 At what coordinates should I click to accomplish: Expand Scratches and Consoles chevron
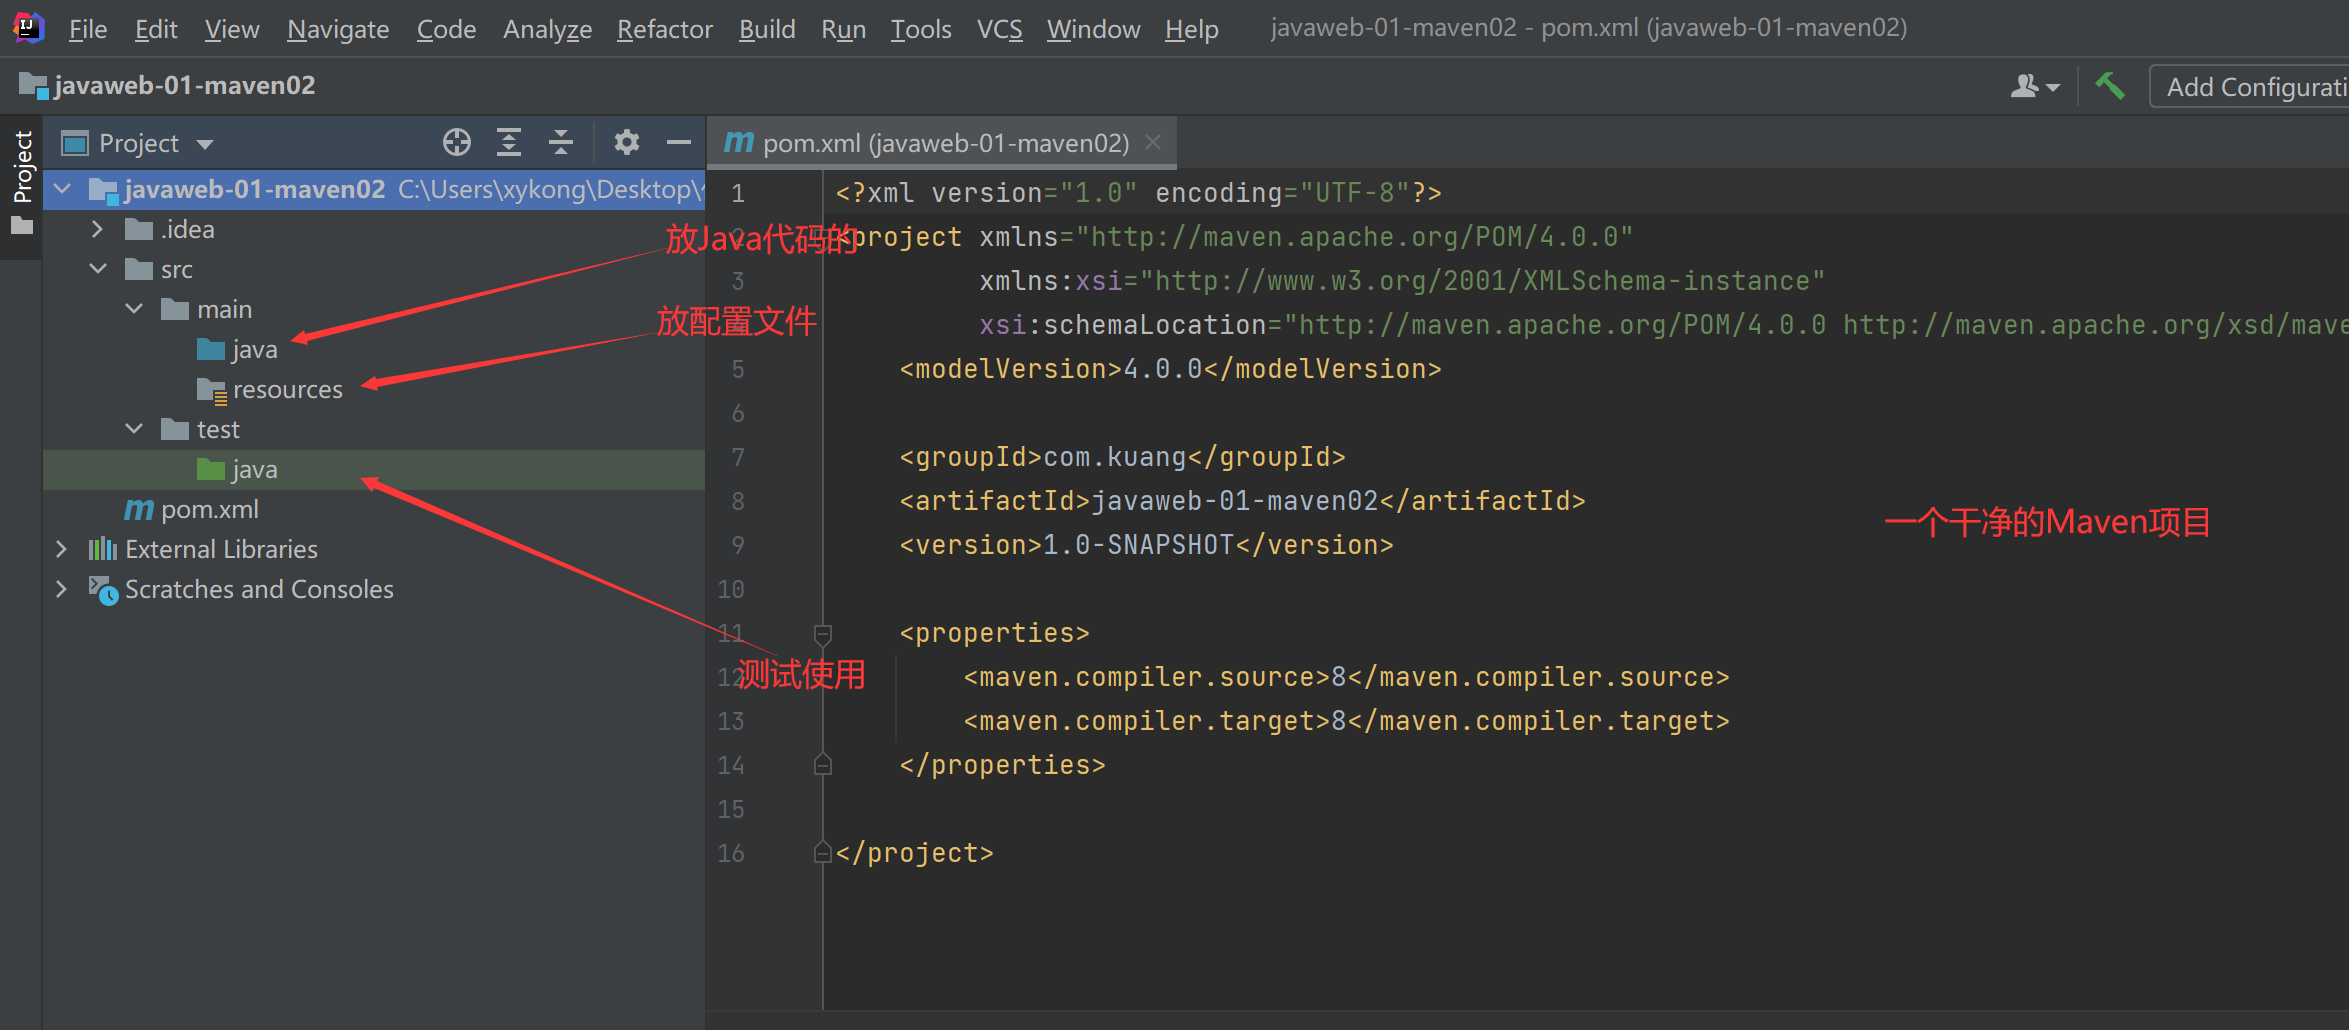click(x=61, y=589)
